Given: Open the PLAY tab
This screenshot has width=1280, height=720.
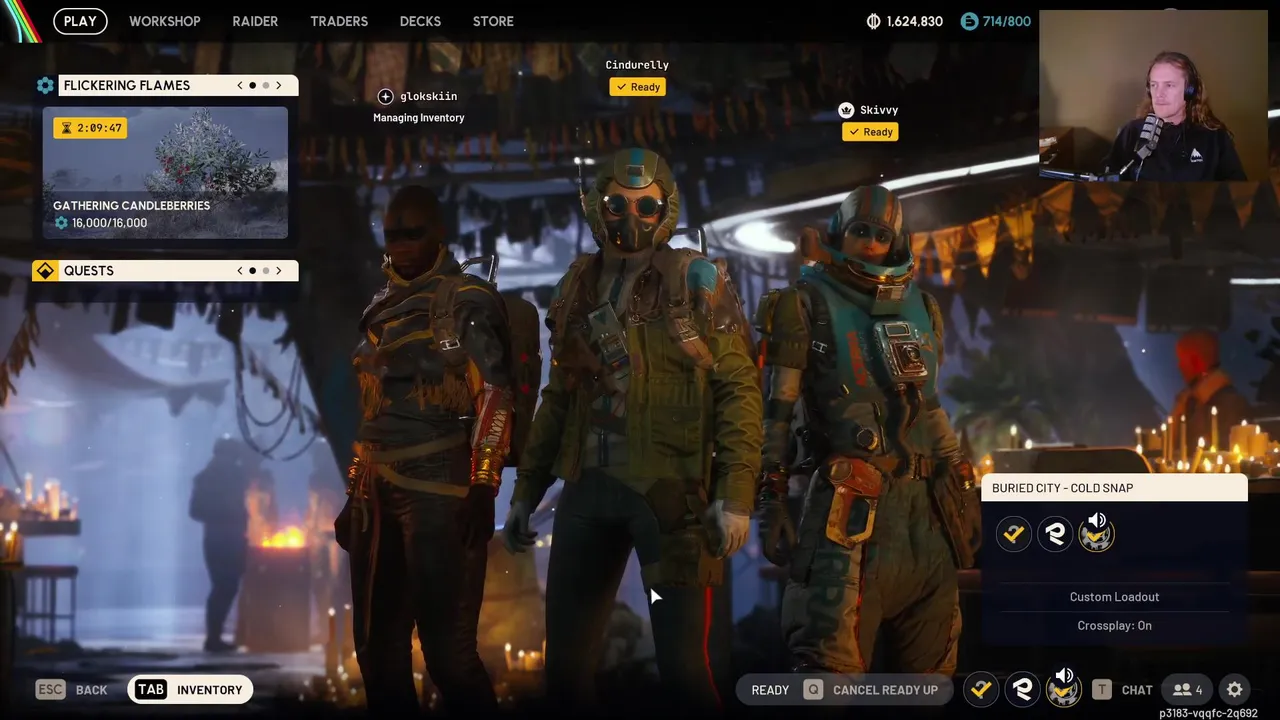Looking at the screenshot, I should 80,21.
